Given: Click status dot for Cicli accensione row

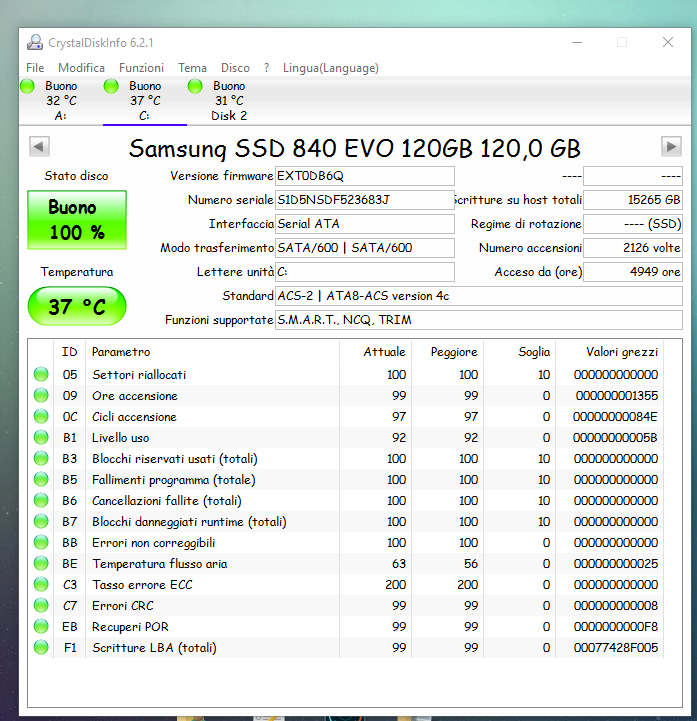Looking at the screenshot, I should tap(41, 417).
